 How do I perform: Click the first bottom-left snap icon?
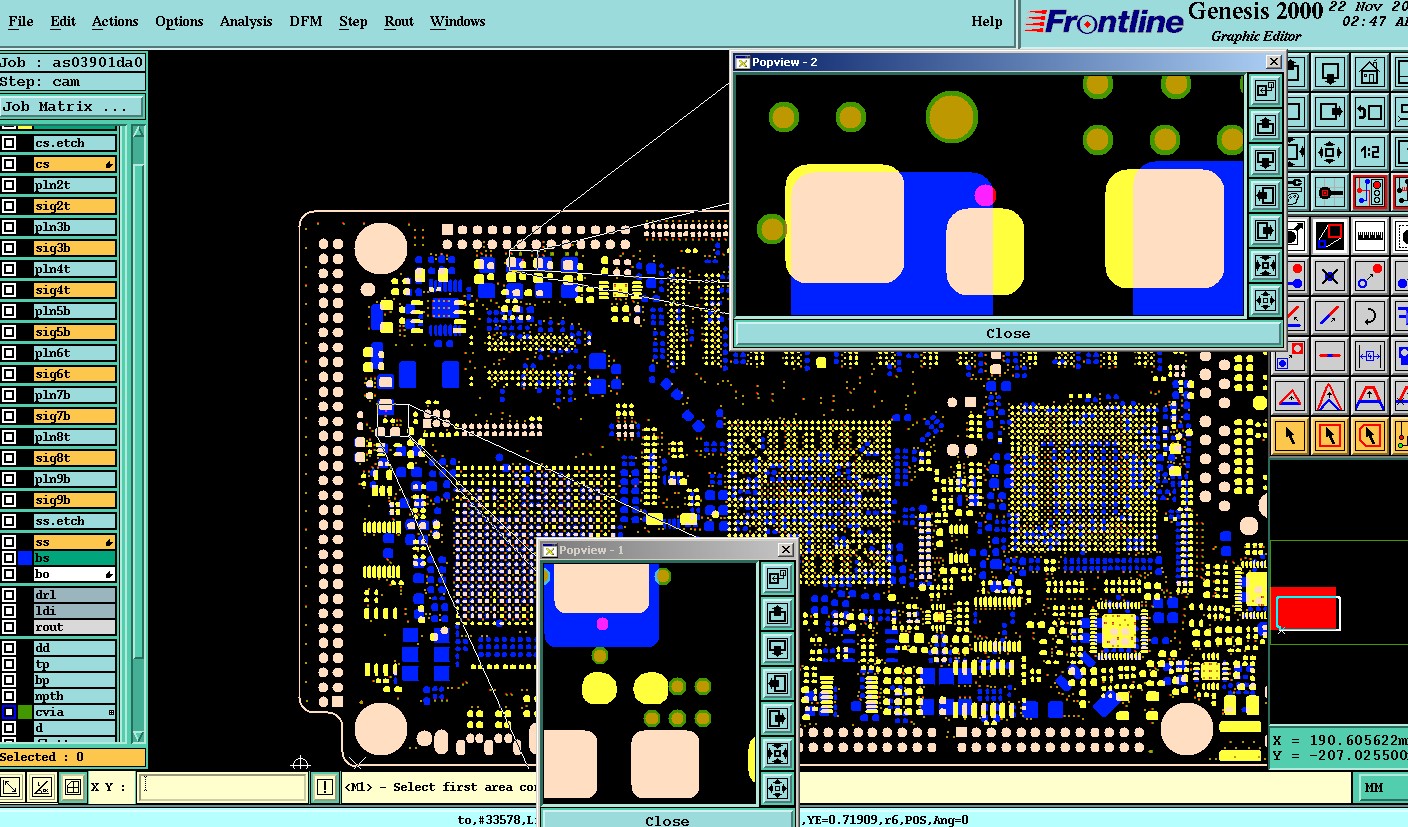(12, 787)
